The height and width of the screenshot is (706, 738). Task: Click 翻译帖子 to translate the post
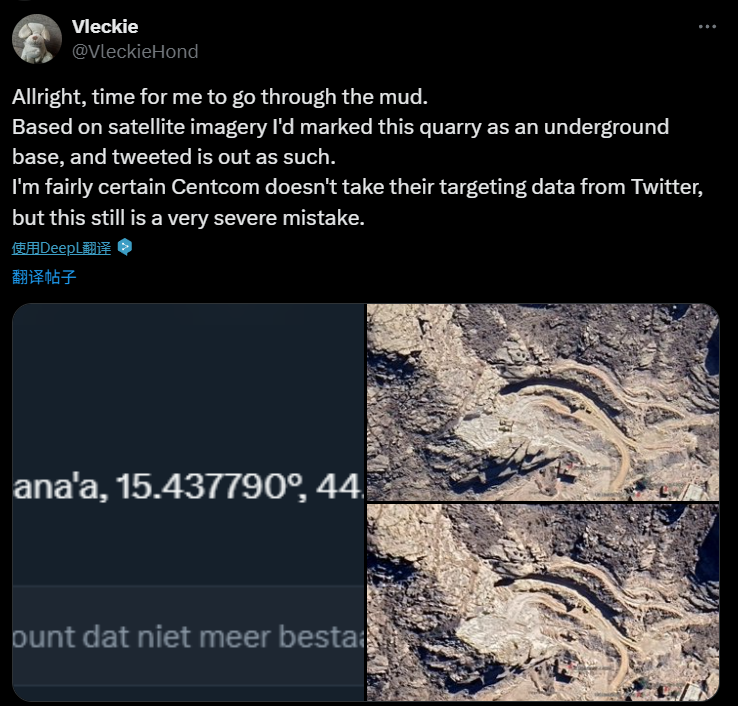coord(44,277)
